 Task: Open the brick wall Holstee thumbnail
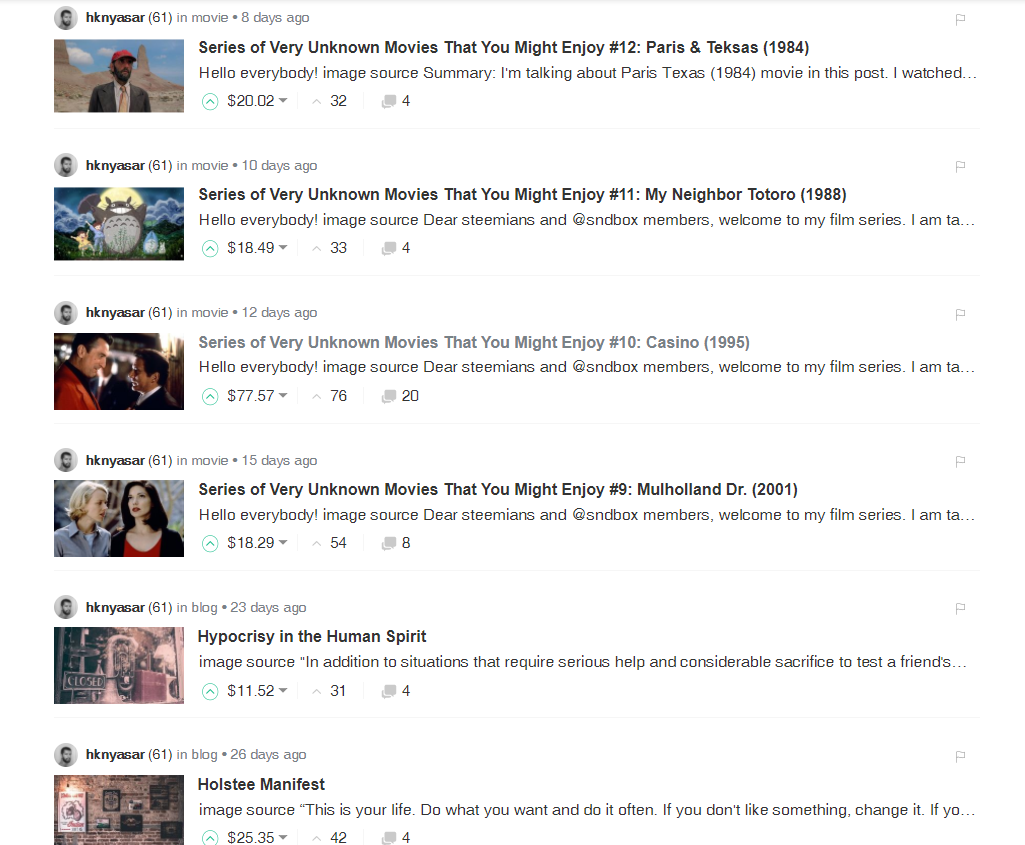(x=119, y=810)
